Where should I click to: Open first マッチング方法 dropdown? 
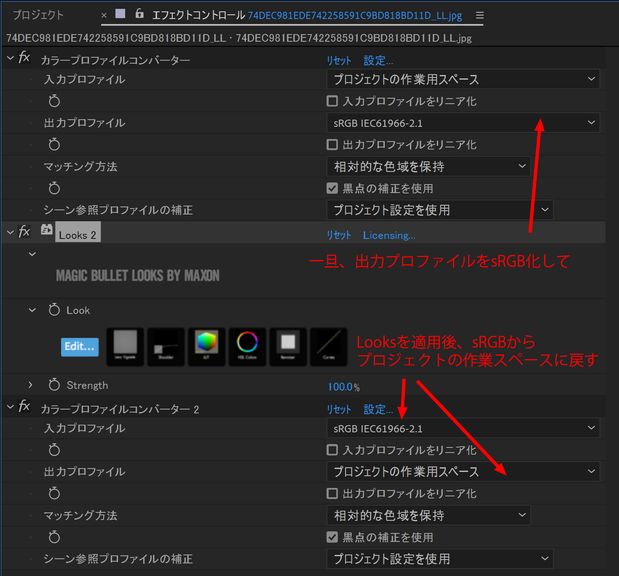pos(428,166)
